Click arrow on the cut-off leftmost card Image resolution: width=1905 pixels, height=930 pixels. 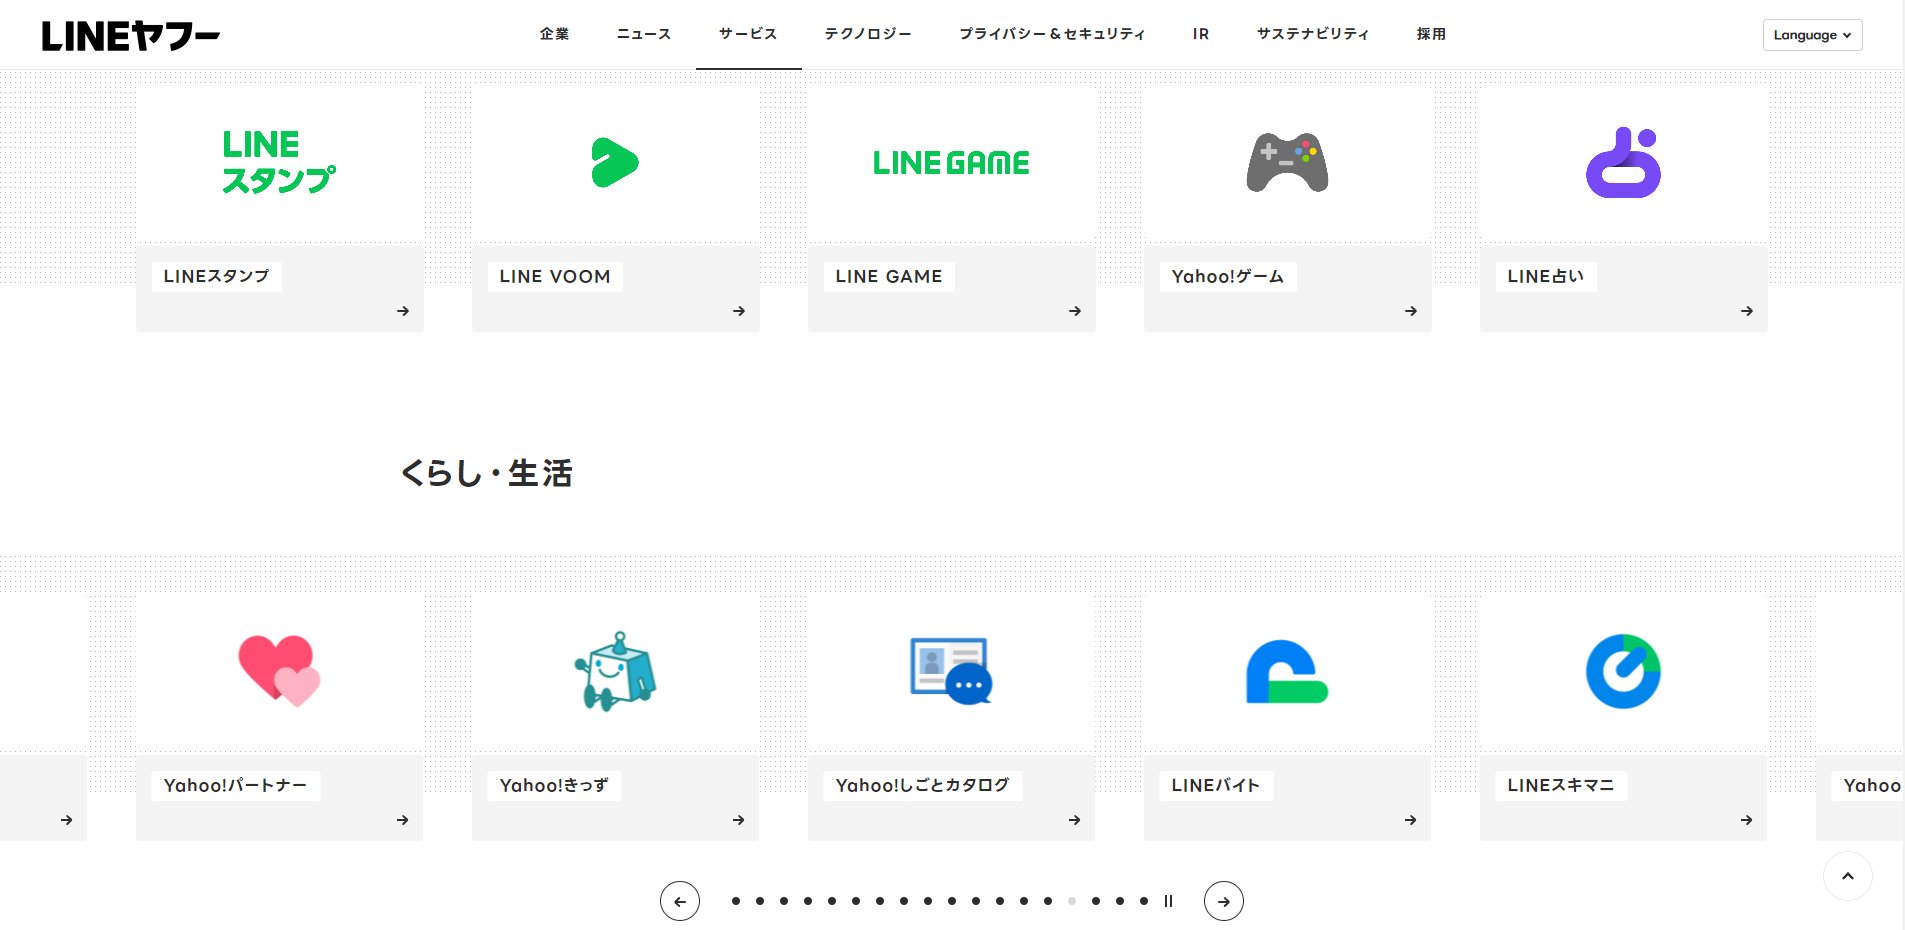(67, 820)
